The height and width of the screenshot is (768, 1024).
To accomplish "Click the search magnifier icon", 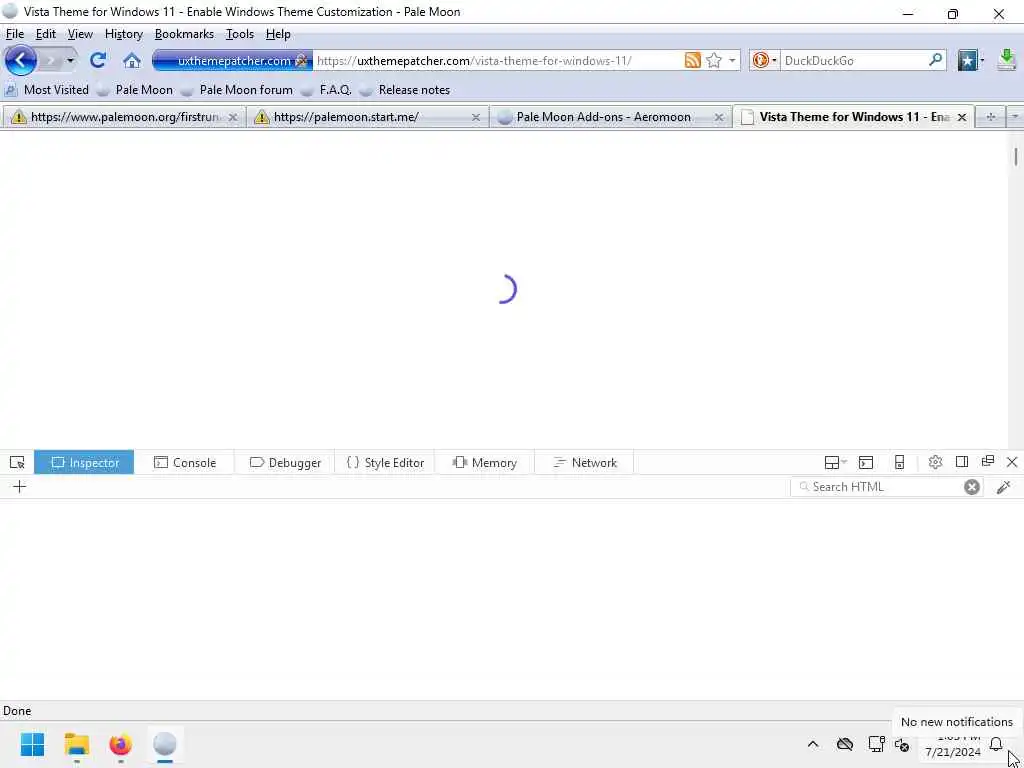I will click(935, 60).
